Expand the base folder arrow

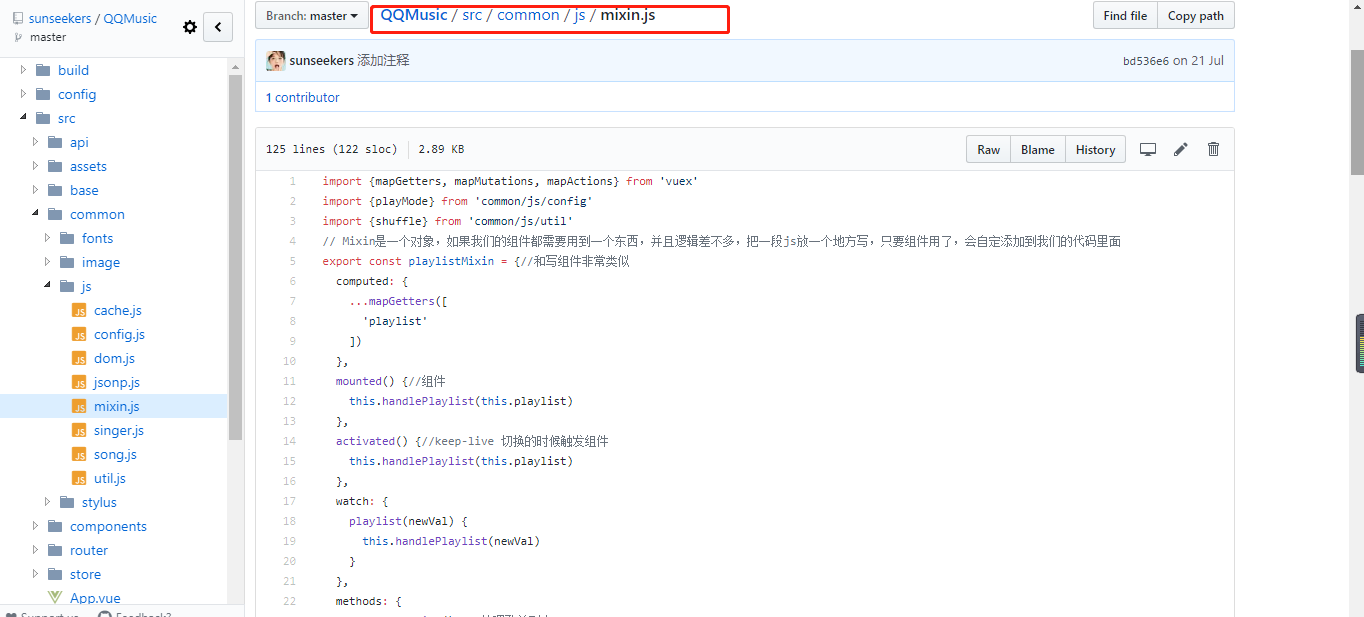click(36, 190)
